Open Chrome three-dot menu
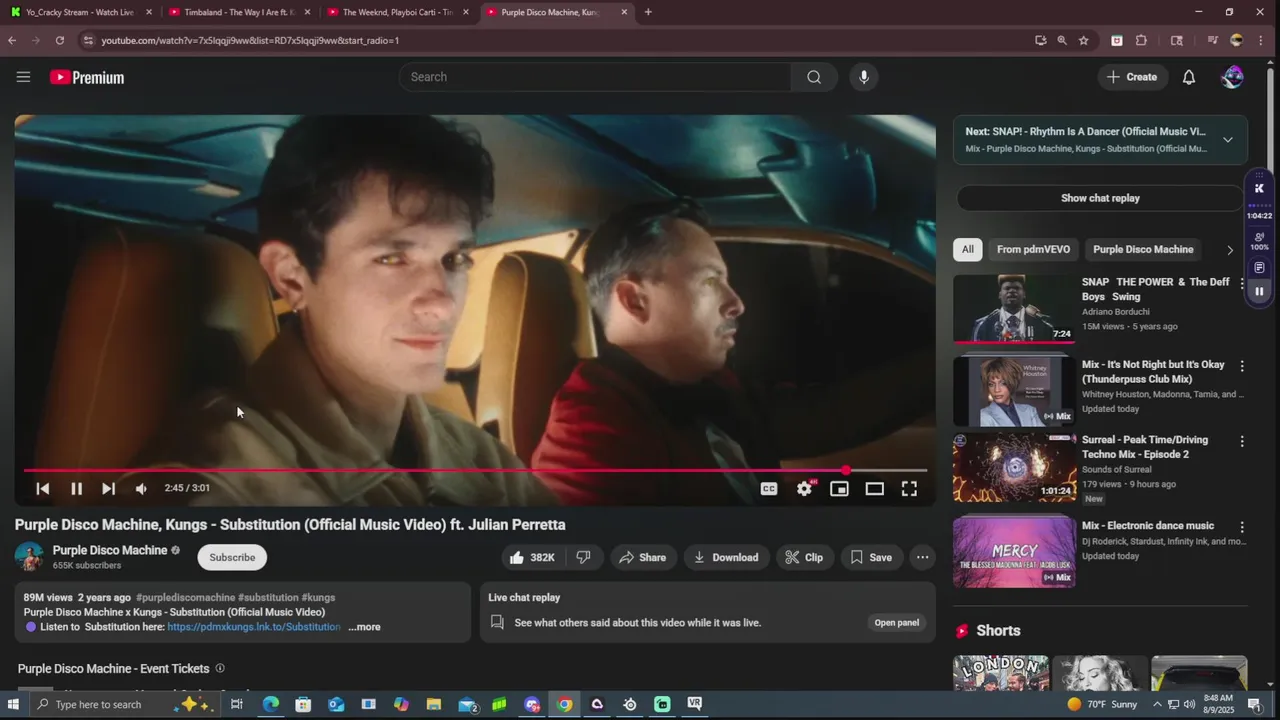1280x720 pixels. [x=1262, y=40]
